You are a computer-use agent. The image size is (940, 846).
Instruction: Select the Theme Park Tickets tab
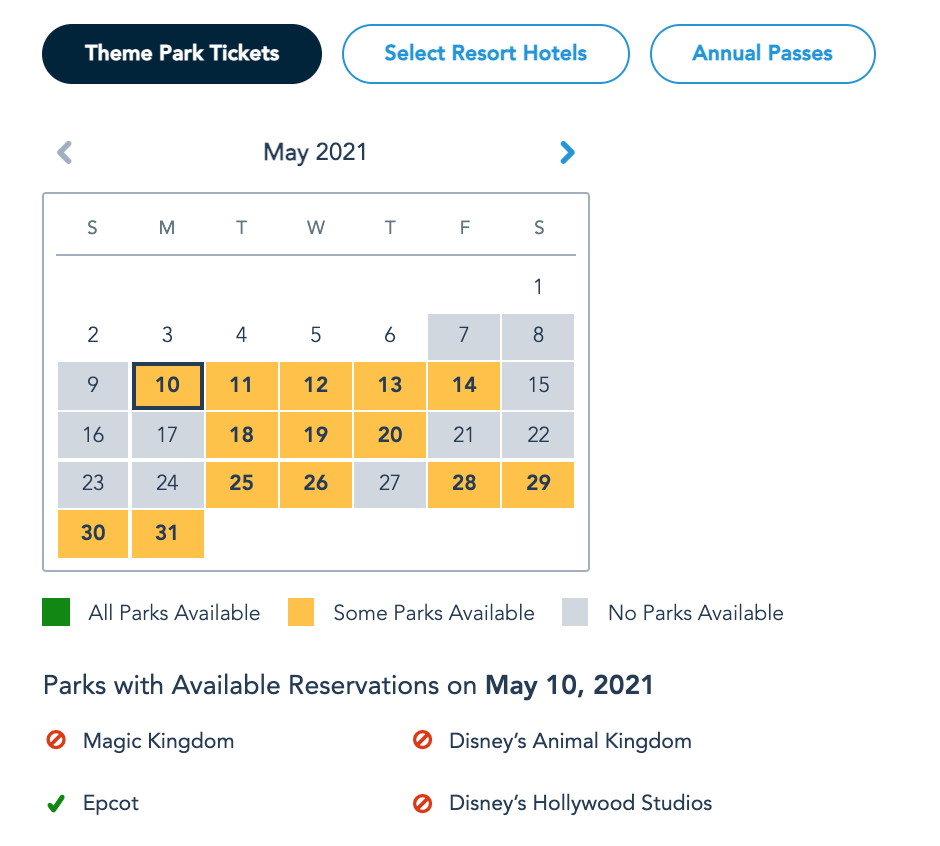tap(182, 54)
